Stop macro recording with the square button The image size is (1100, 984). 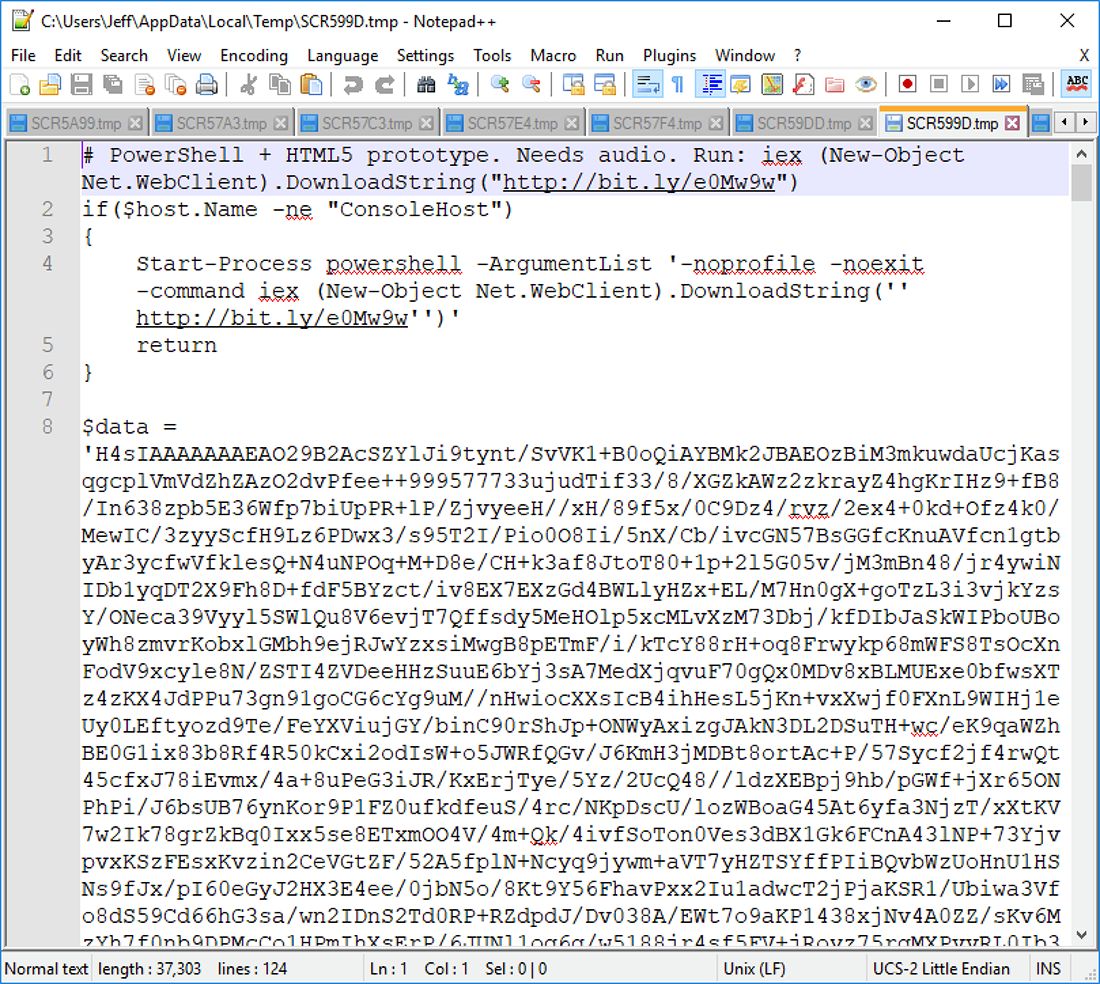(x=939, y=85)
